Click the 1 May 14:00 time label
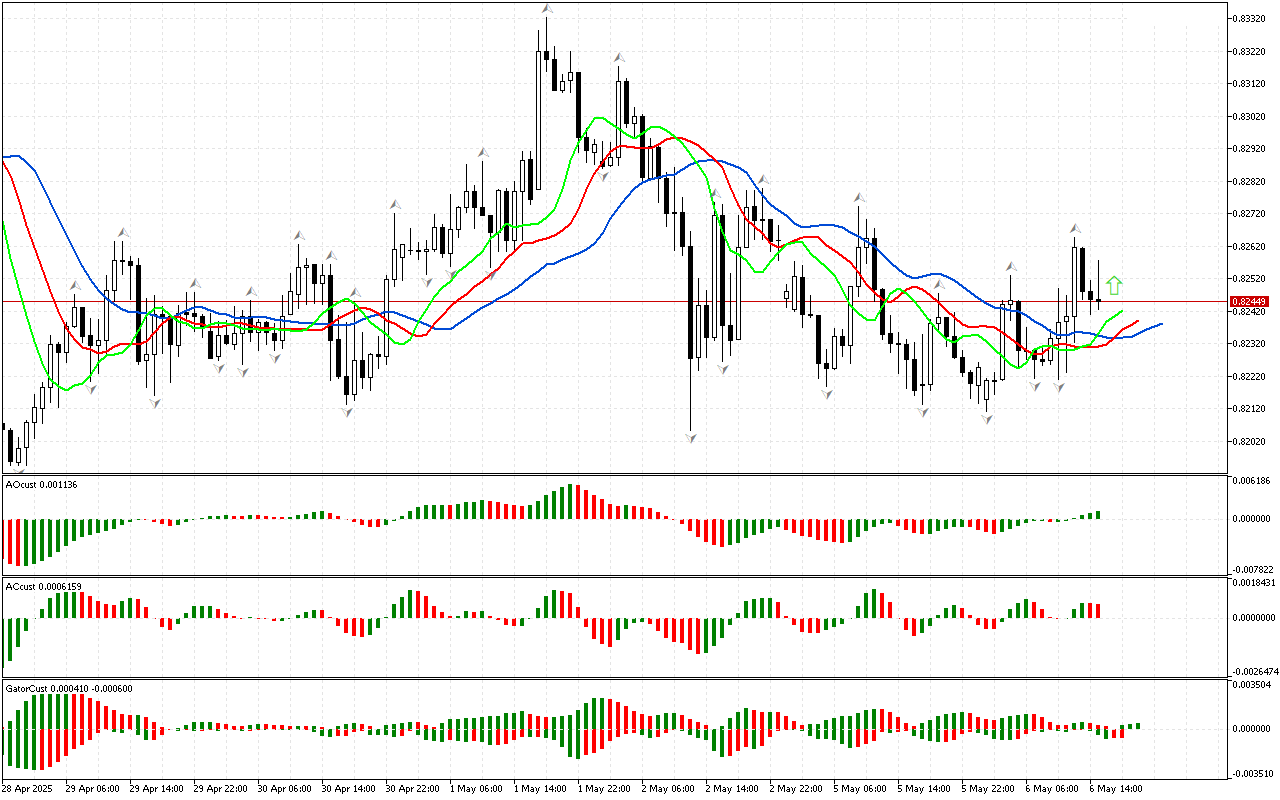The image size is (1280, 800). 540,789
